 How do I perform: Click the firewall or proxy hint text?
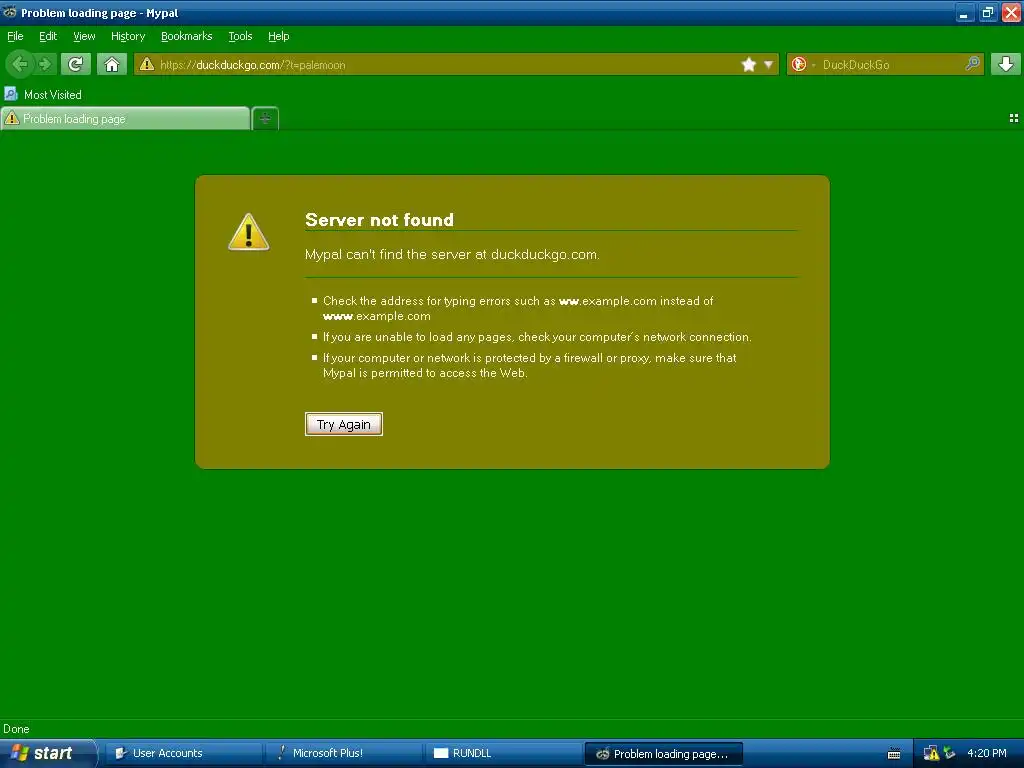pyautogui.click(x=530, y=365)
